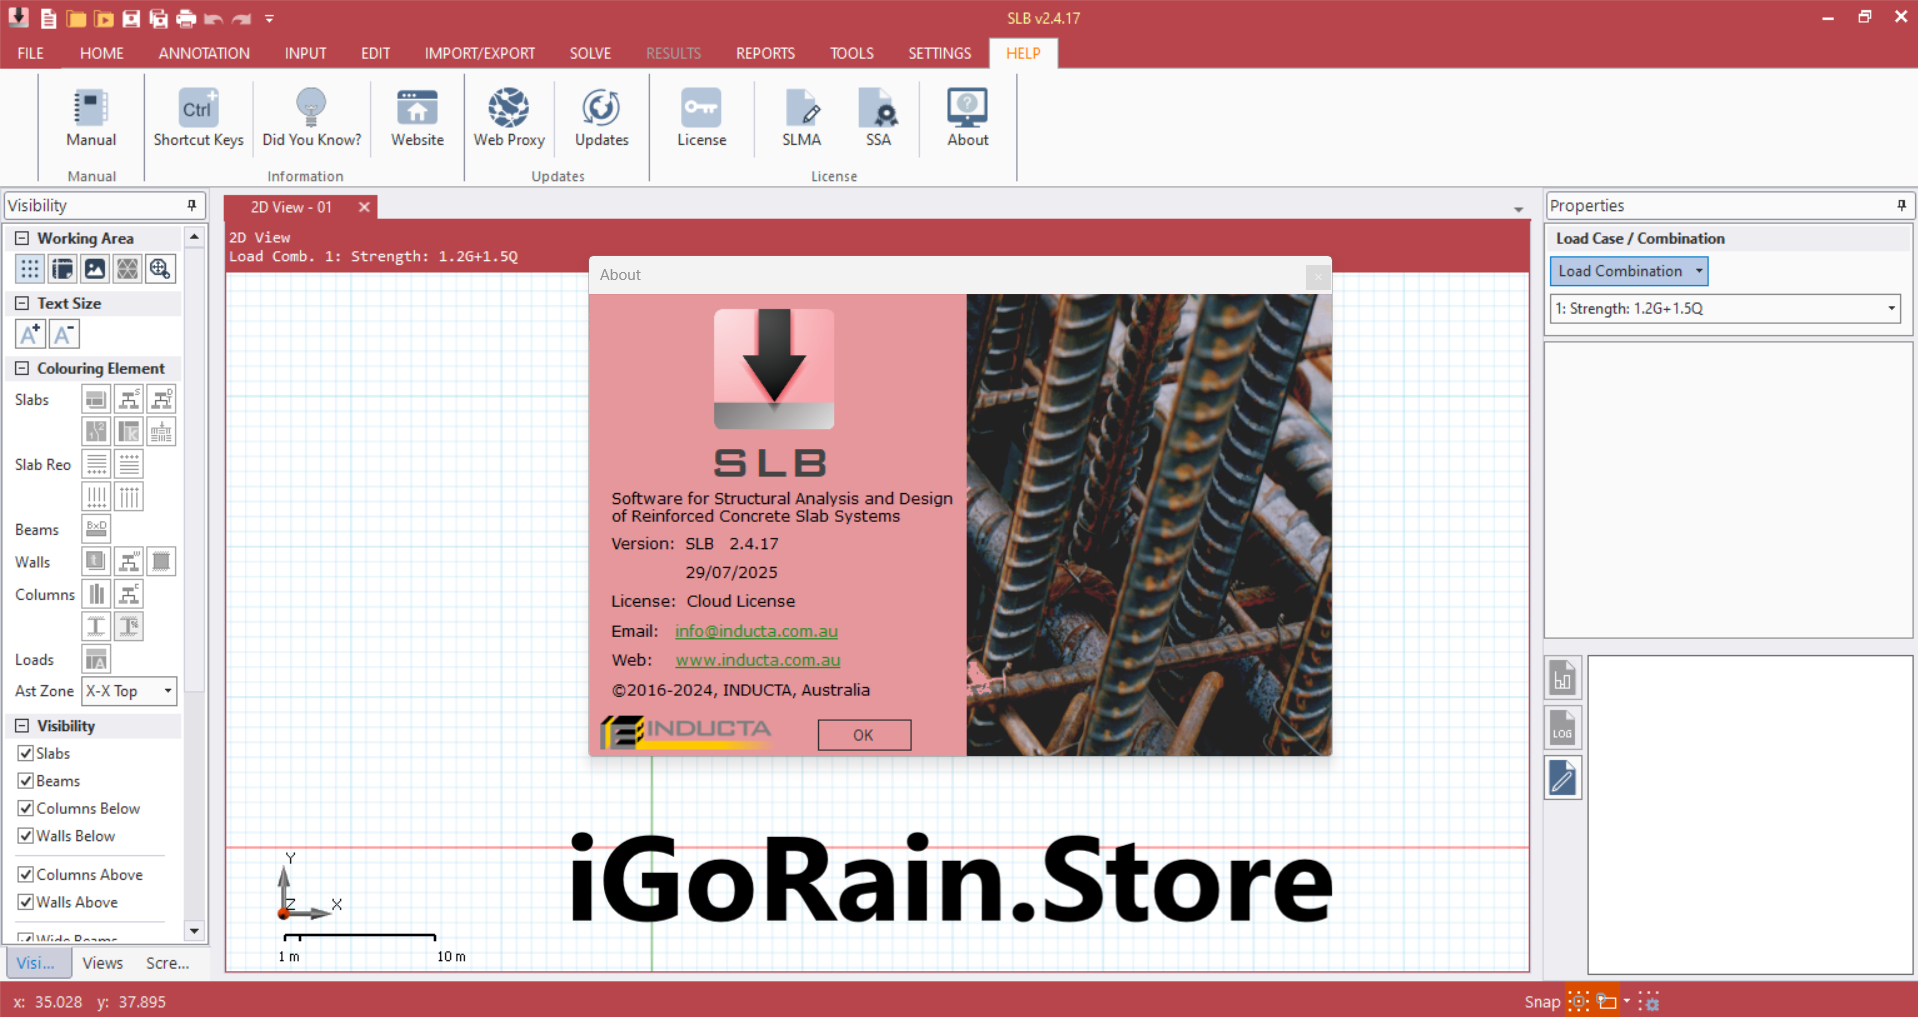Open the Views panel tab
Viewport: 1918px width, 1017px height.
point(102,963)
